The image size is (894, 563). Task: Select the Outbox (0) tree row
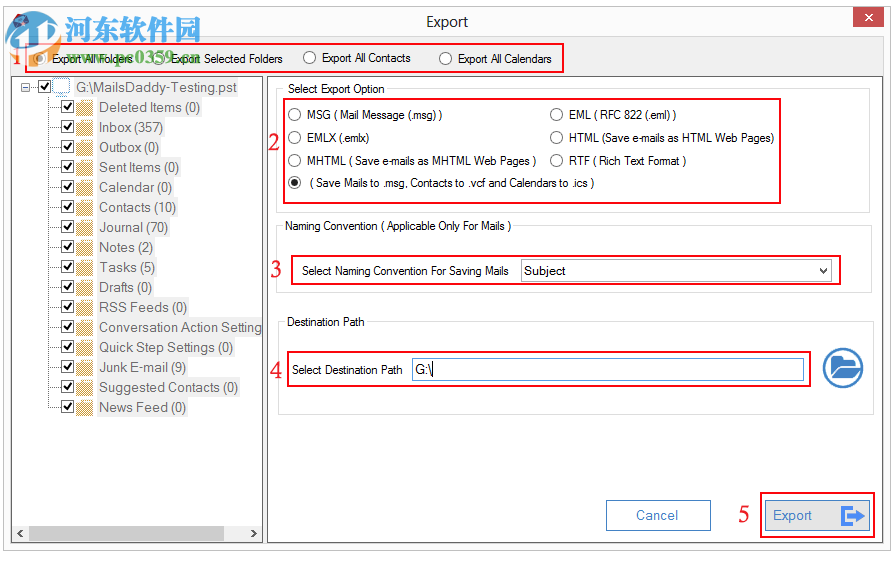coord(129,147)
